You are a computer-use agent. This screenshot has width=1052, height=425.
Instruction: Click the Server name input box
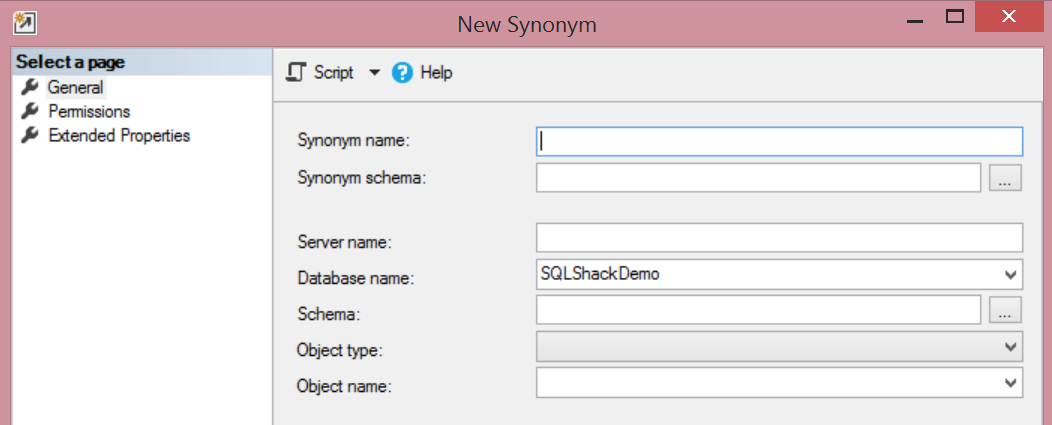(779, 238)
